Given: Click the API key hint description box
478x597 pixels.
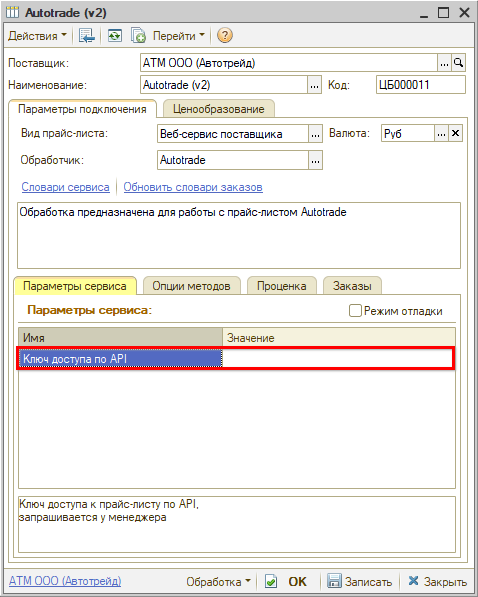Looking at the screenshot, I should [237, 524].
